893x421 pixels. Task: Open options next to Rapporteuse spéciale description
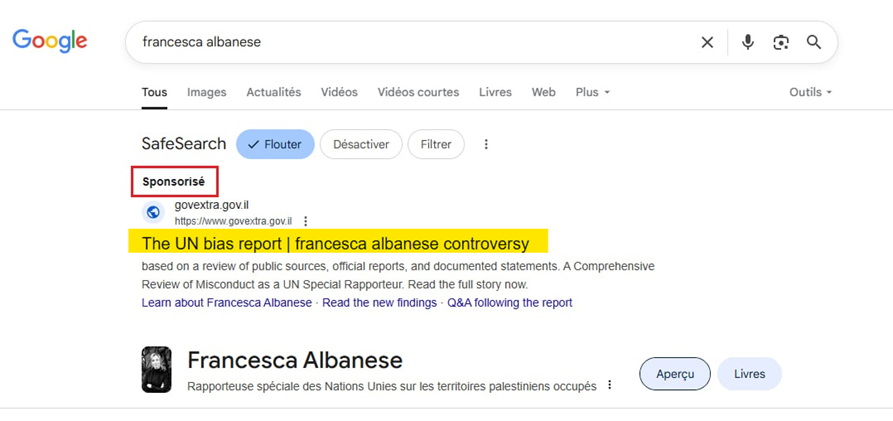pos(609,385)
